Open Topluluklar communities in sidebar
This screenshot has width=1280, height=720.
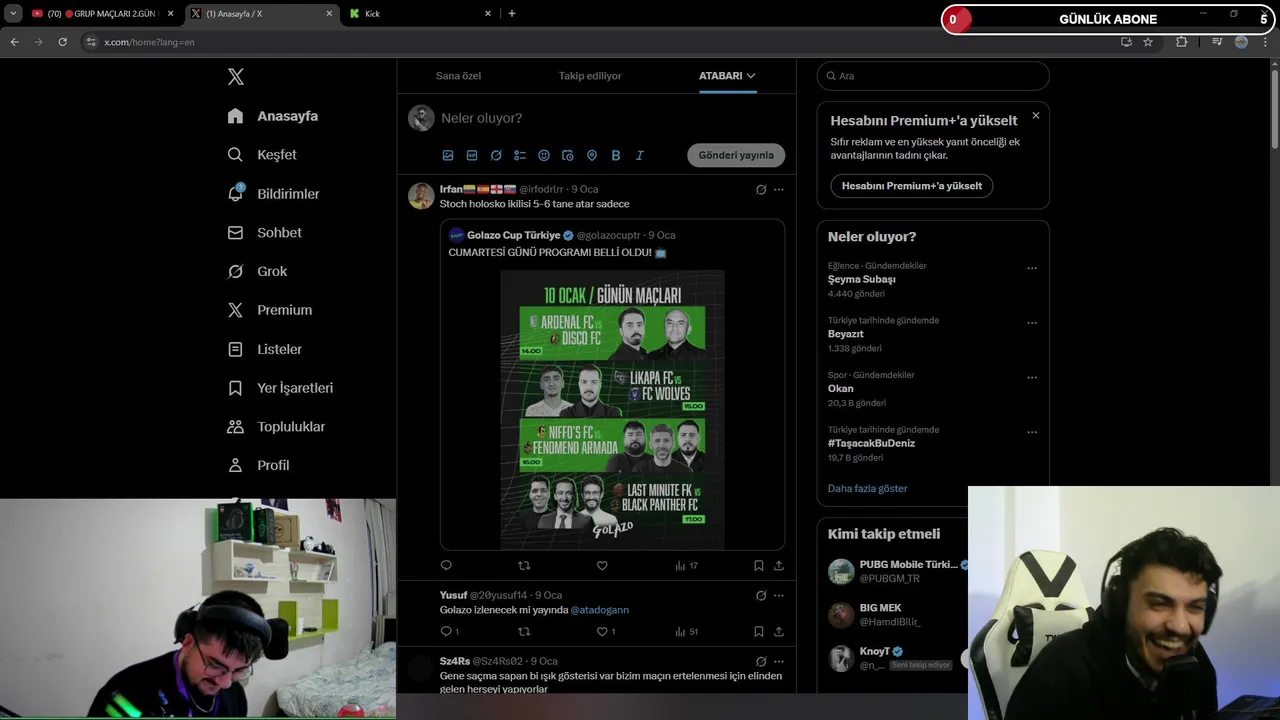point(277,426)
